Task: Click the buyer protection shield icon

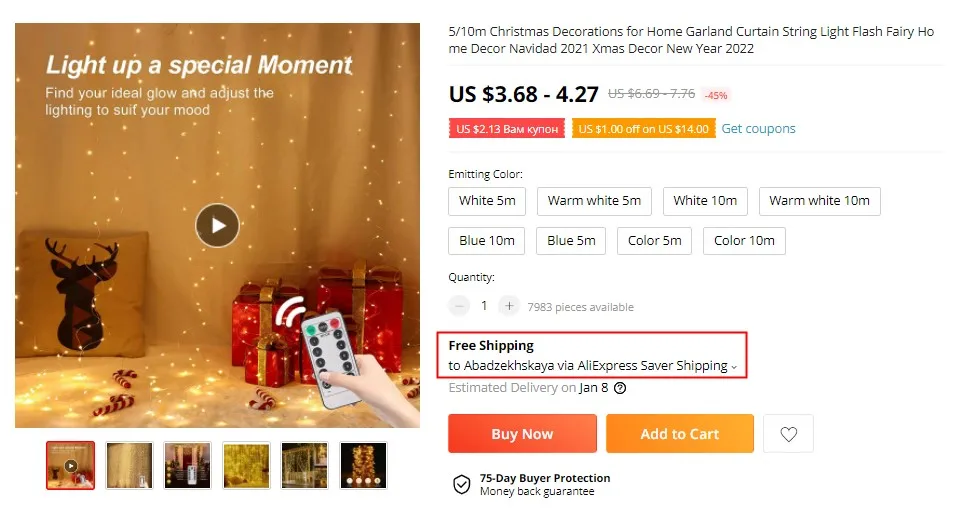Action: 462,485
